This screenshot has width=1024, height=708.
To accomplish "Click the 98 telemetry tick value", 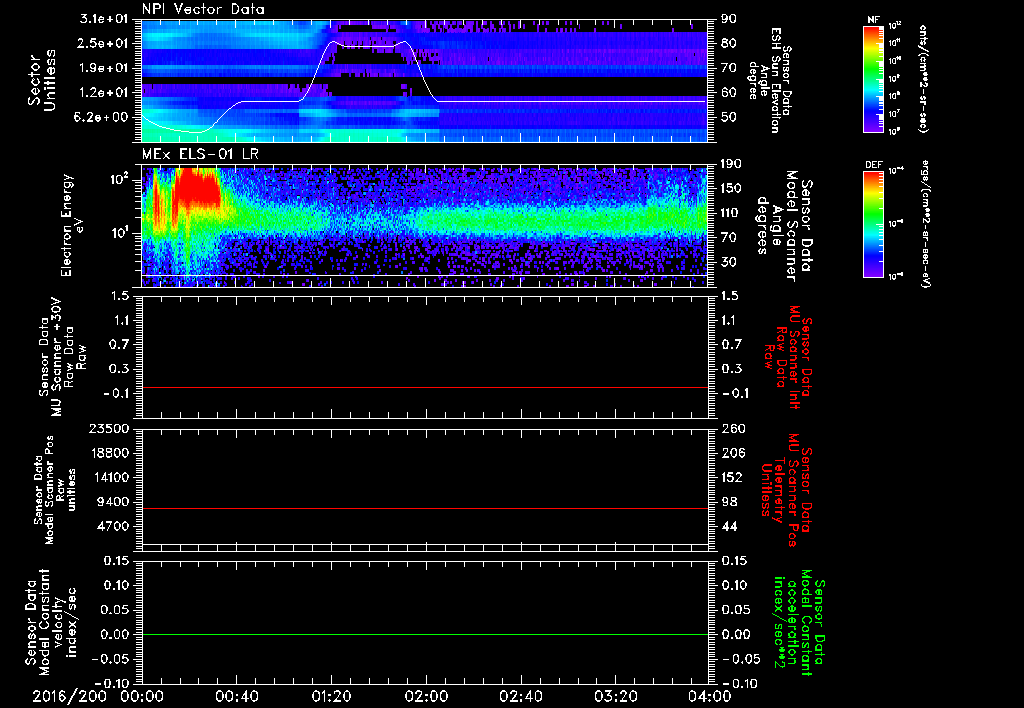I will pyautogui.click(x=728, y=502).
